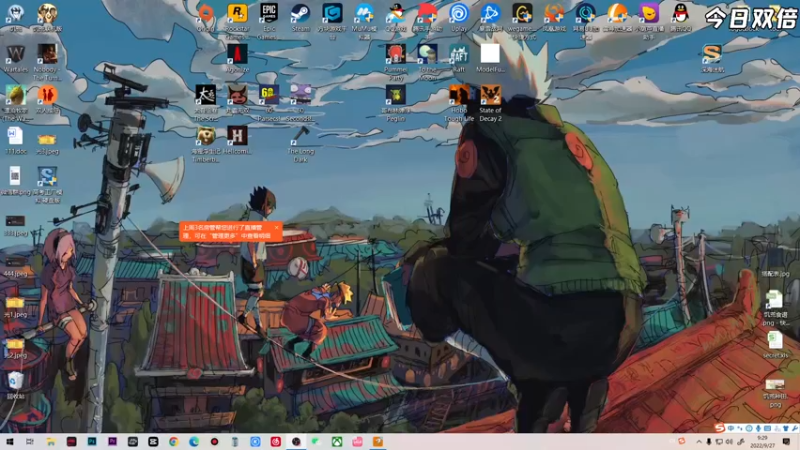
Task: Open the To the Moon game icon
Action: coord(427,54)
